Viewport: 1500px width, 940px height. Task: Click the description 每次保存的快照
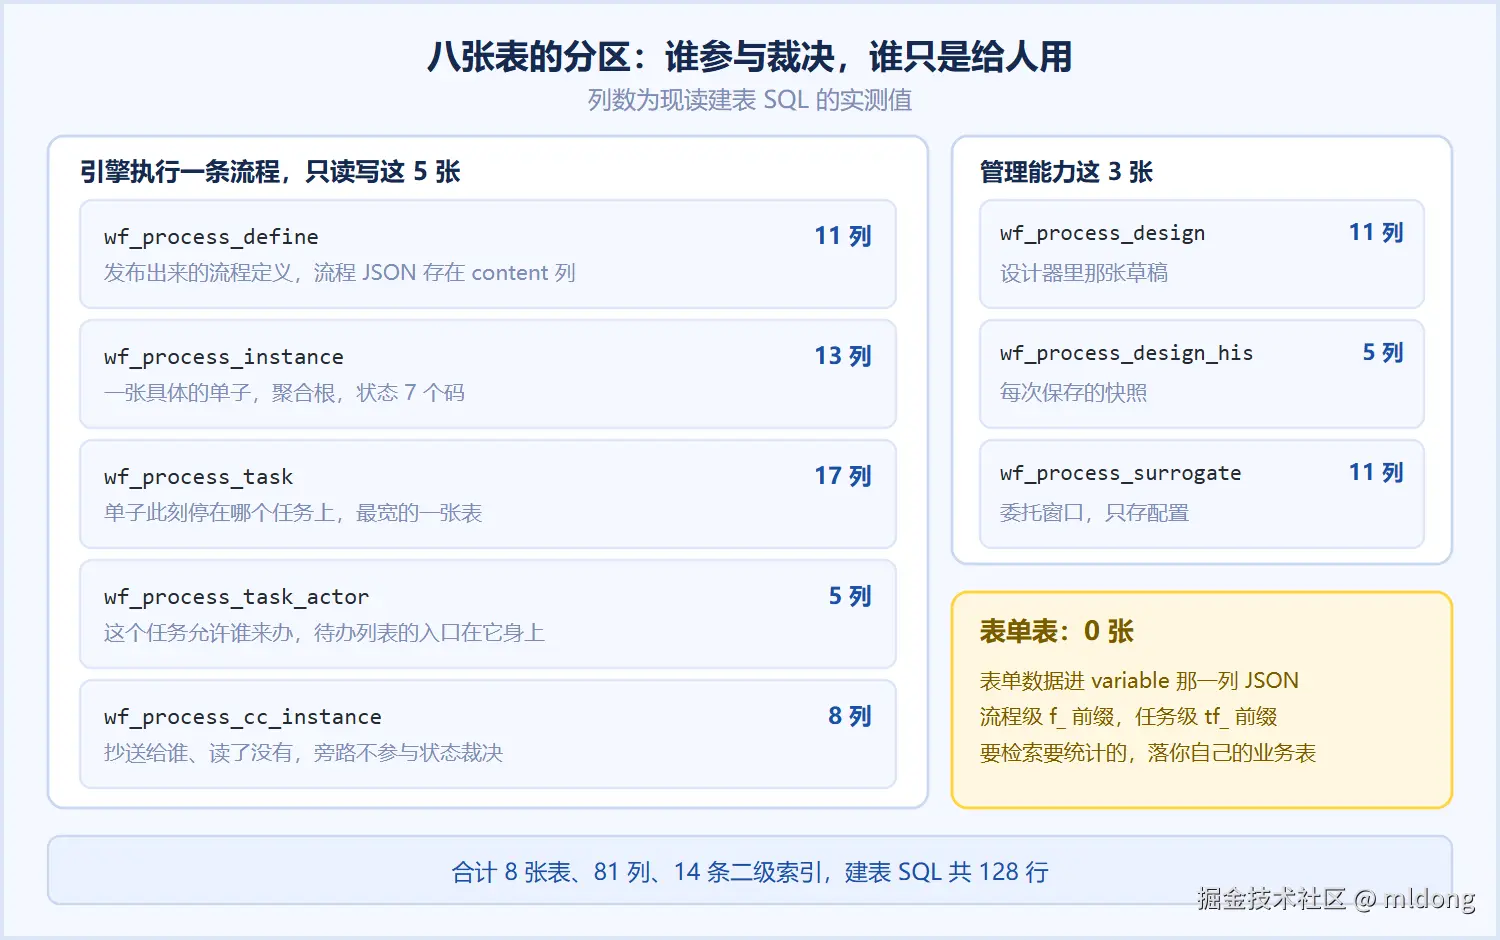1073,393
